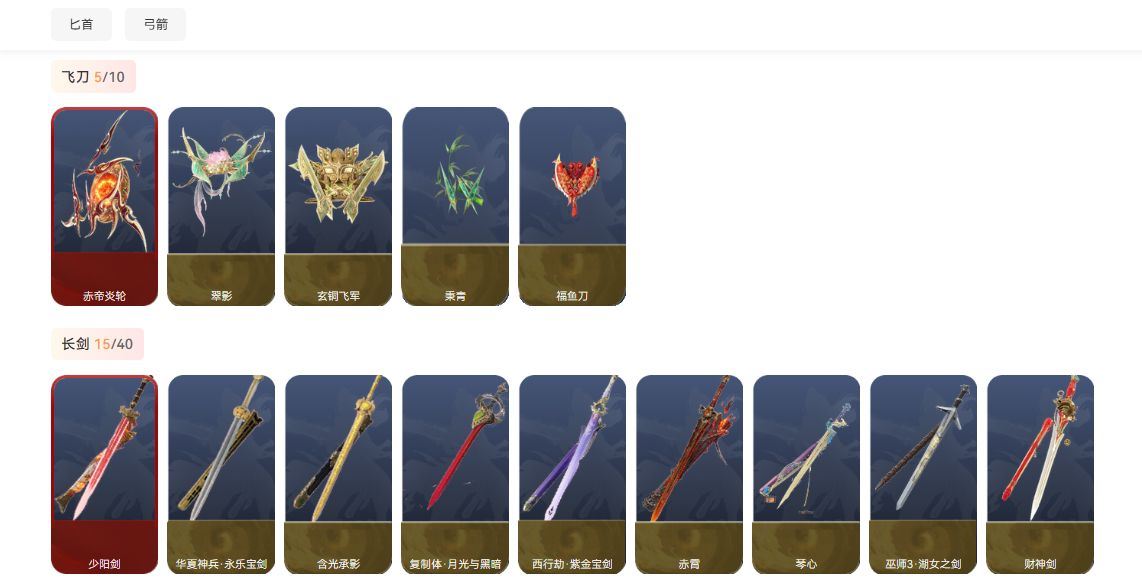Image resolution: width=1142 pixels, height=580 pixels.
Task: Click the 长剑 15/40 category label
Action: tap(97, 344)
